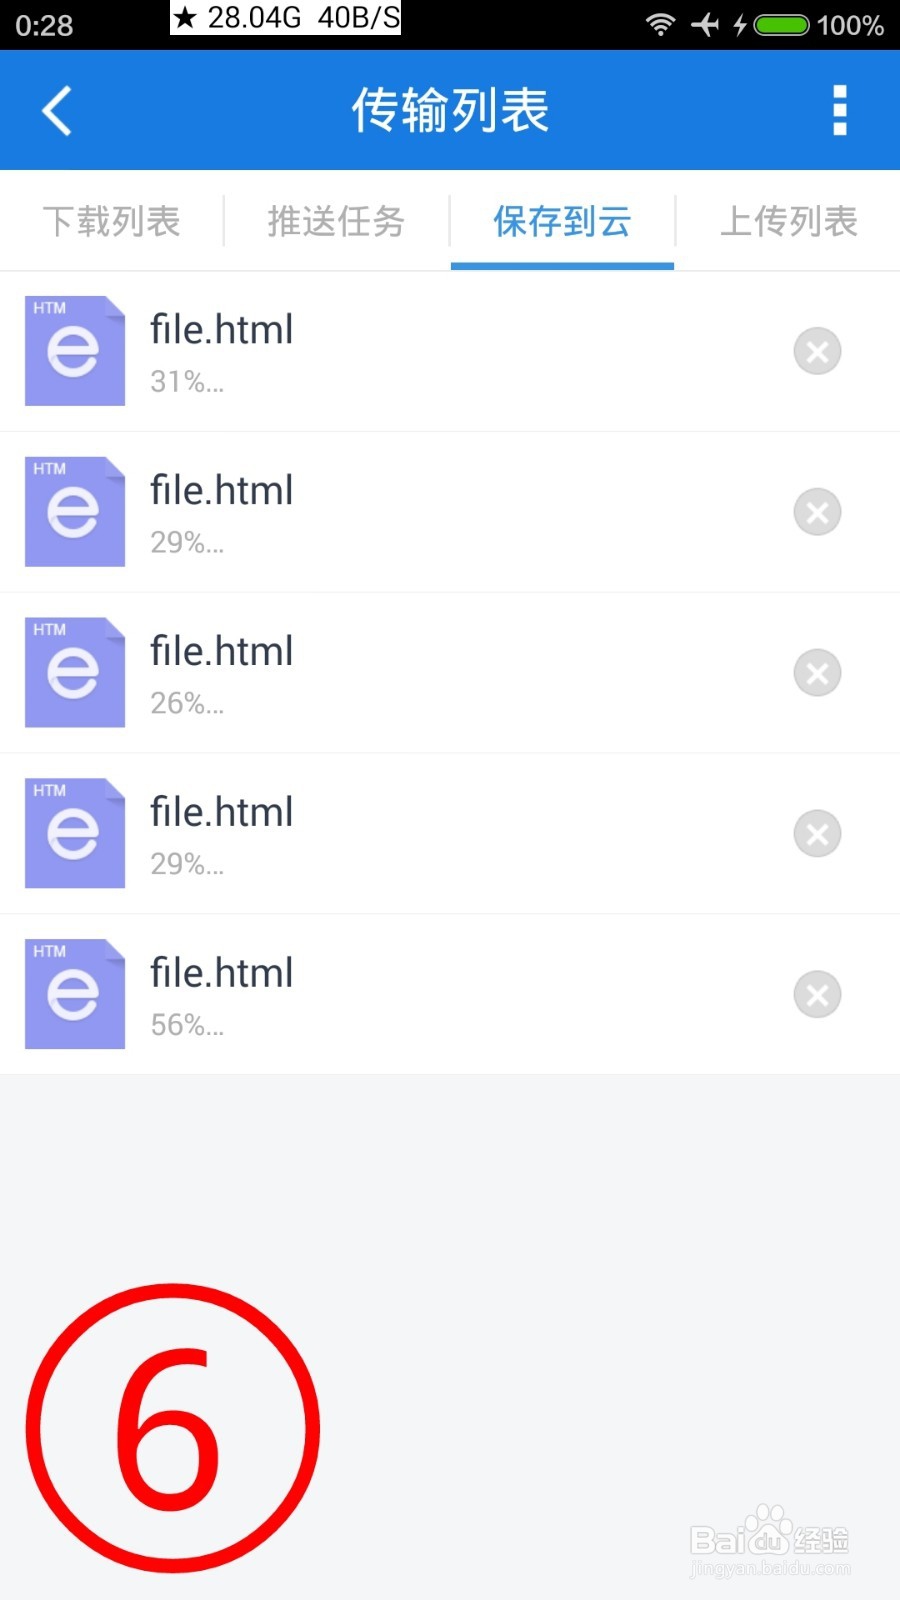Tap the back arrow in the header
The width and height of the screenshot is (900, 1600).
[57, 110]
